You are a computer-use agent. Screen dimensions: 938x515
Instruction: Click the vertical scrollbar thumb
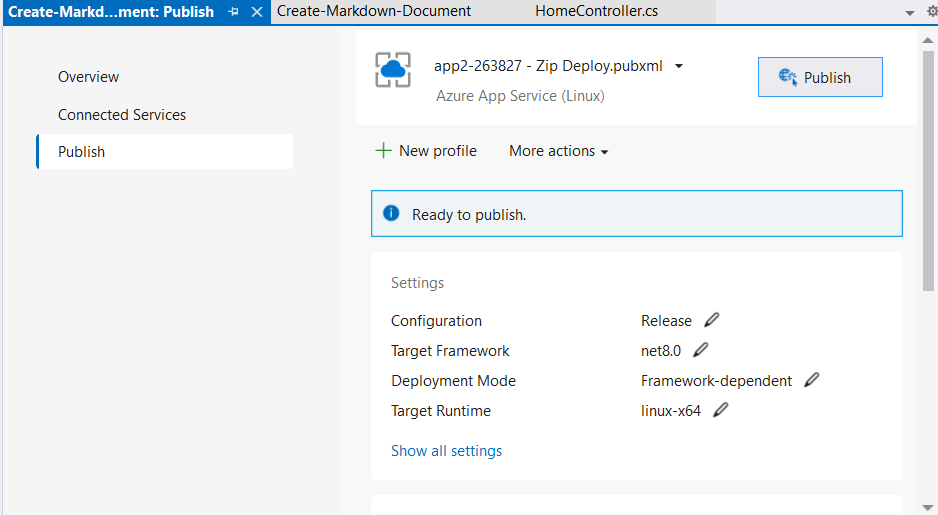tap(928, 170)
